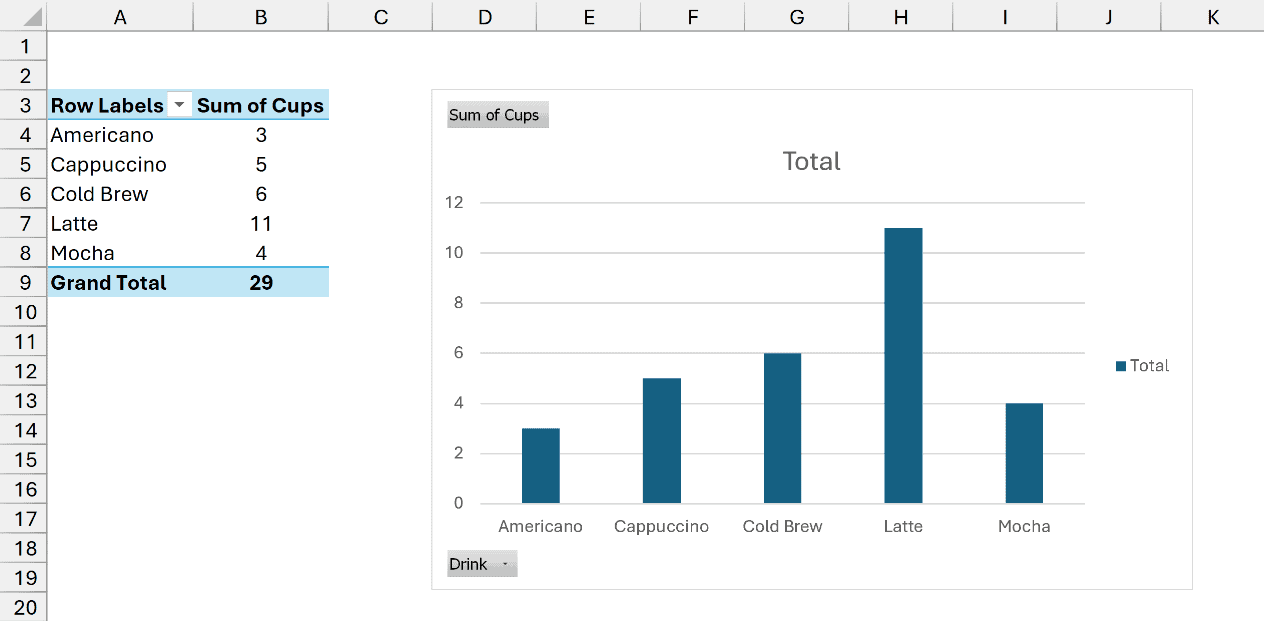This screenshot has width=1264, height=621.
Task: Select column K header
Action: coord(1213,16)
